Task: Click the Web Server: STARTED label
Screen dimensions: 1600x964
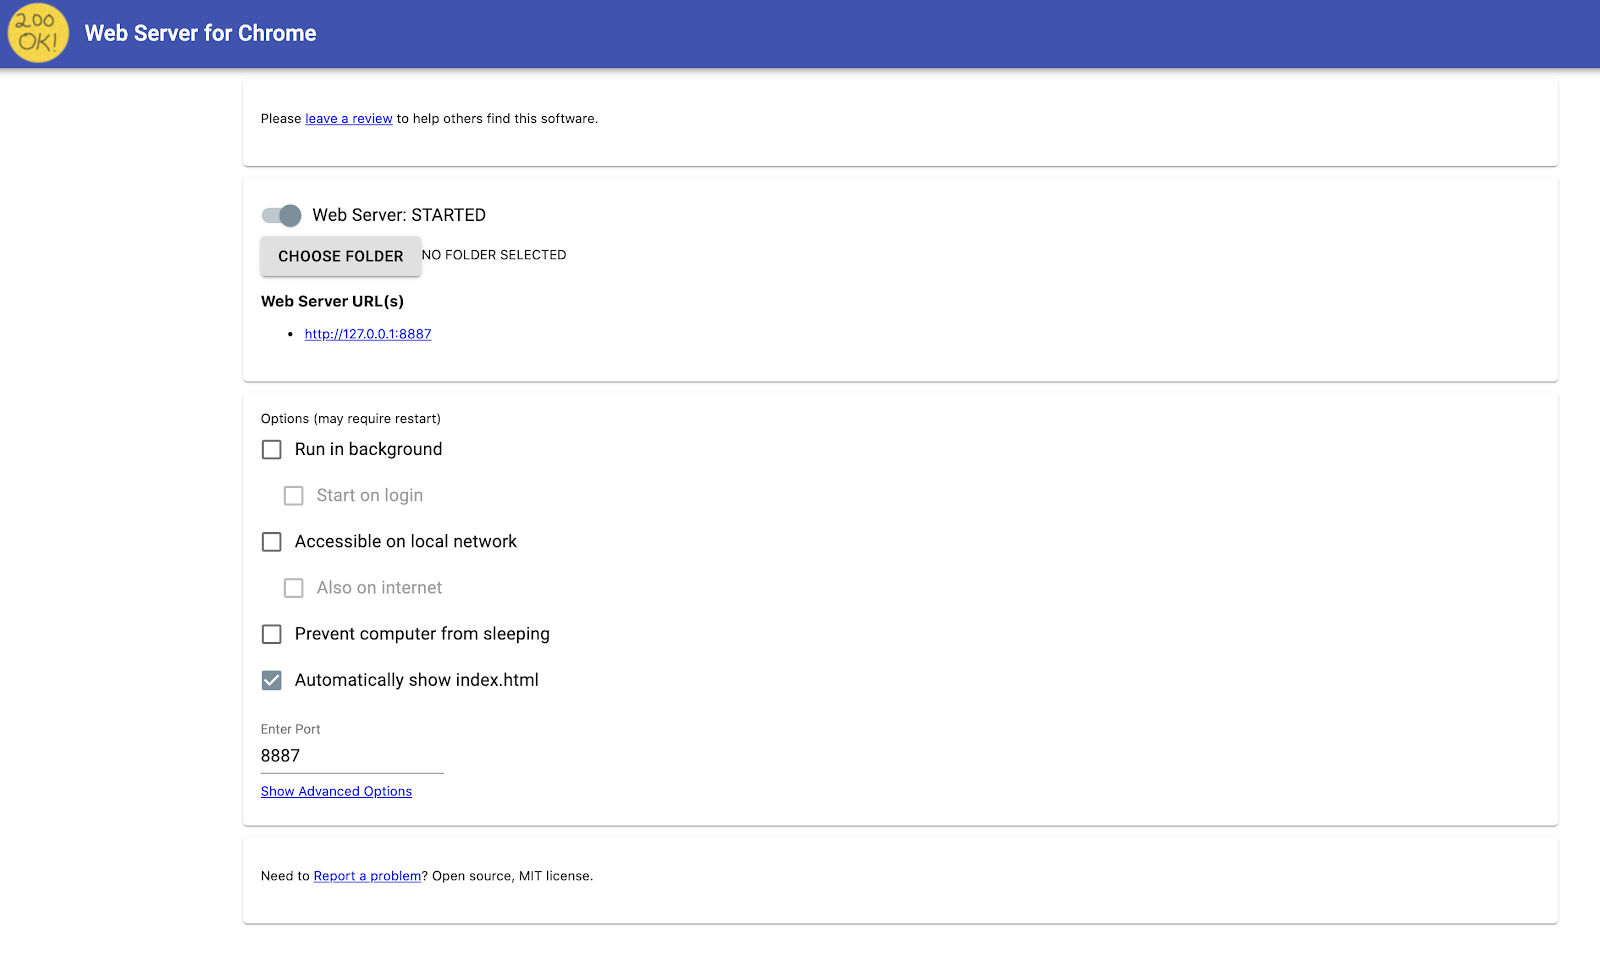Action: click(399, 215)
